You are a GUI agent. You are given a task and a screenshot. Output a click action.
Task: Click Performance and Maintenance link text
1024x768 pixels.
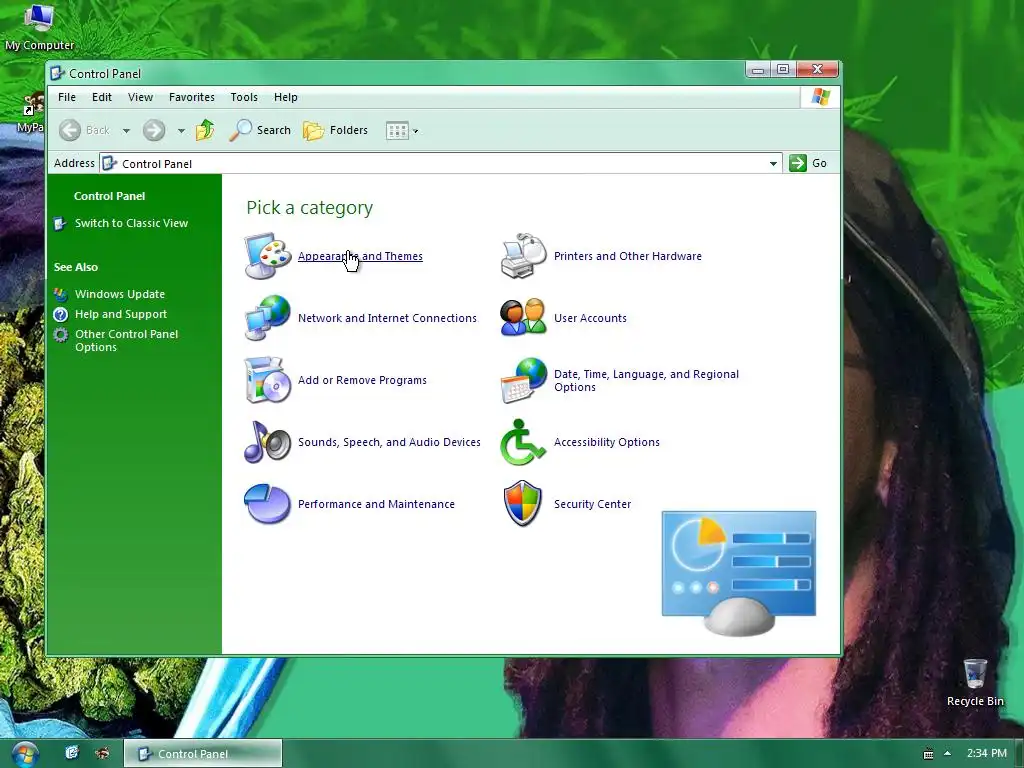pos(376,504)
